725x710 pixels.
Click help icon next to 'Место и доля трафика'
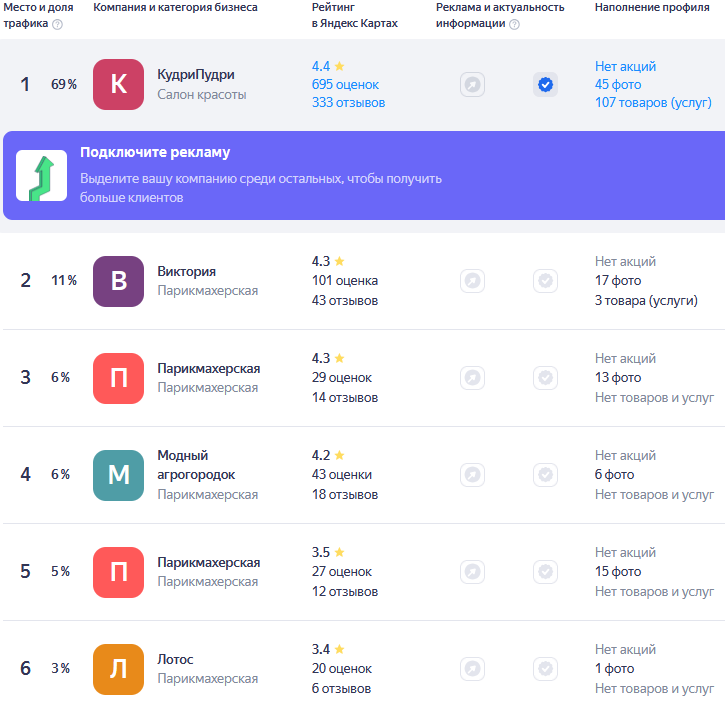(x=57, y=24)
